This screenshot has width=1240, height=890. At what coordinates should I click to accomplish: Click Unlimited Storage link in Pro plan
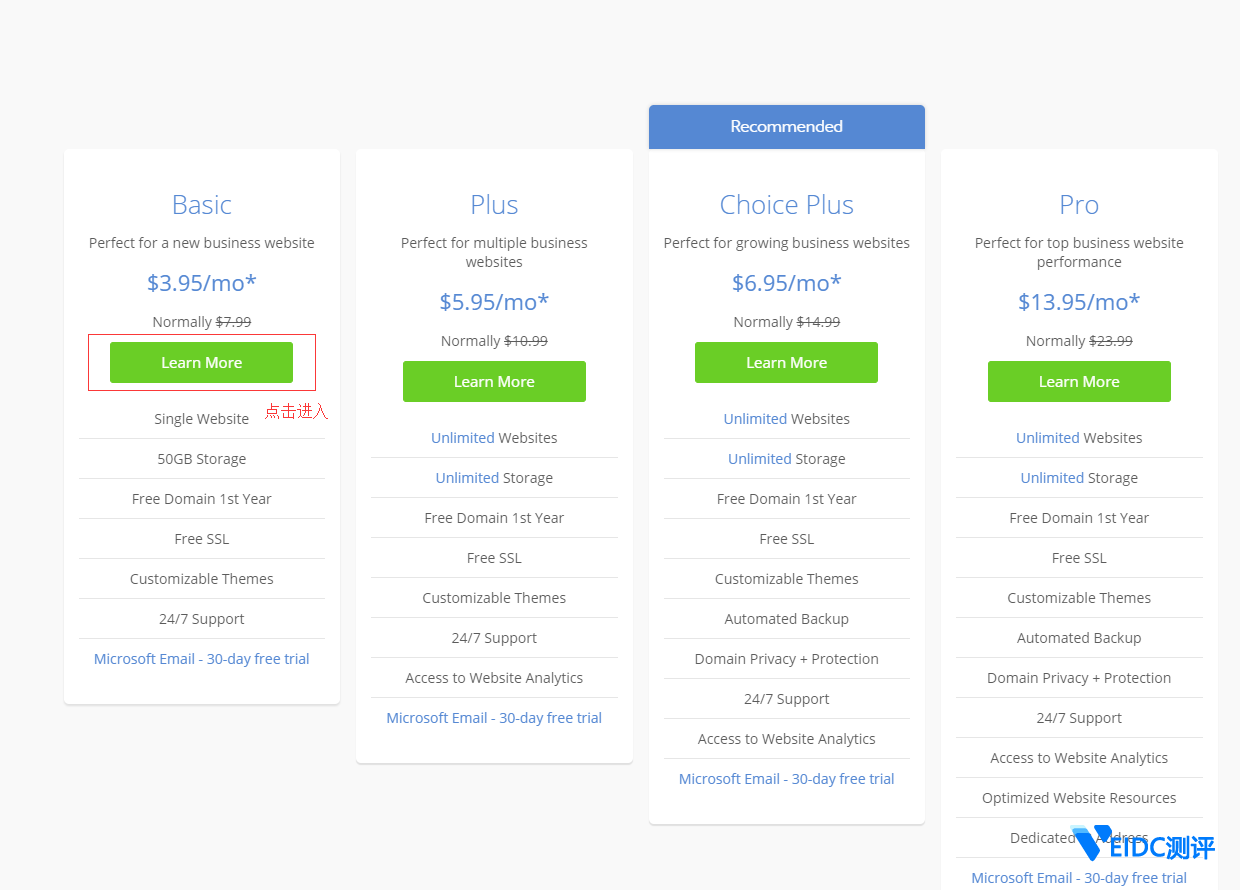[1052, 478]
